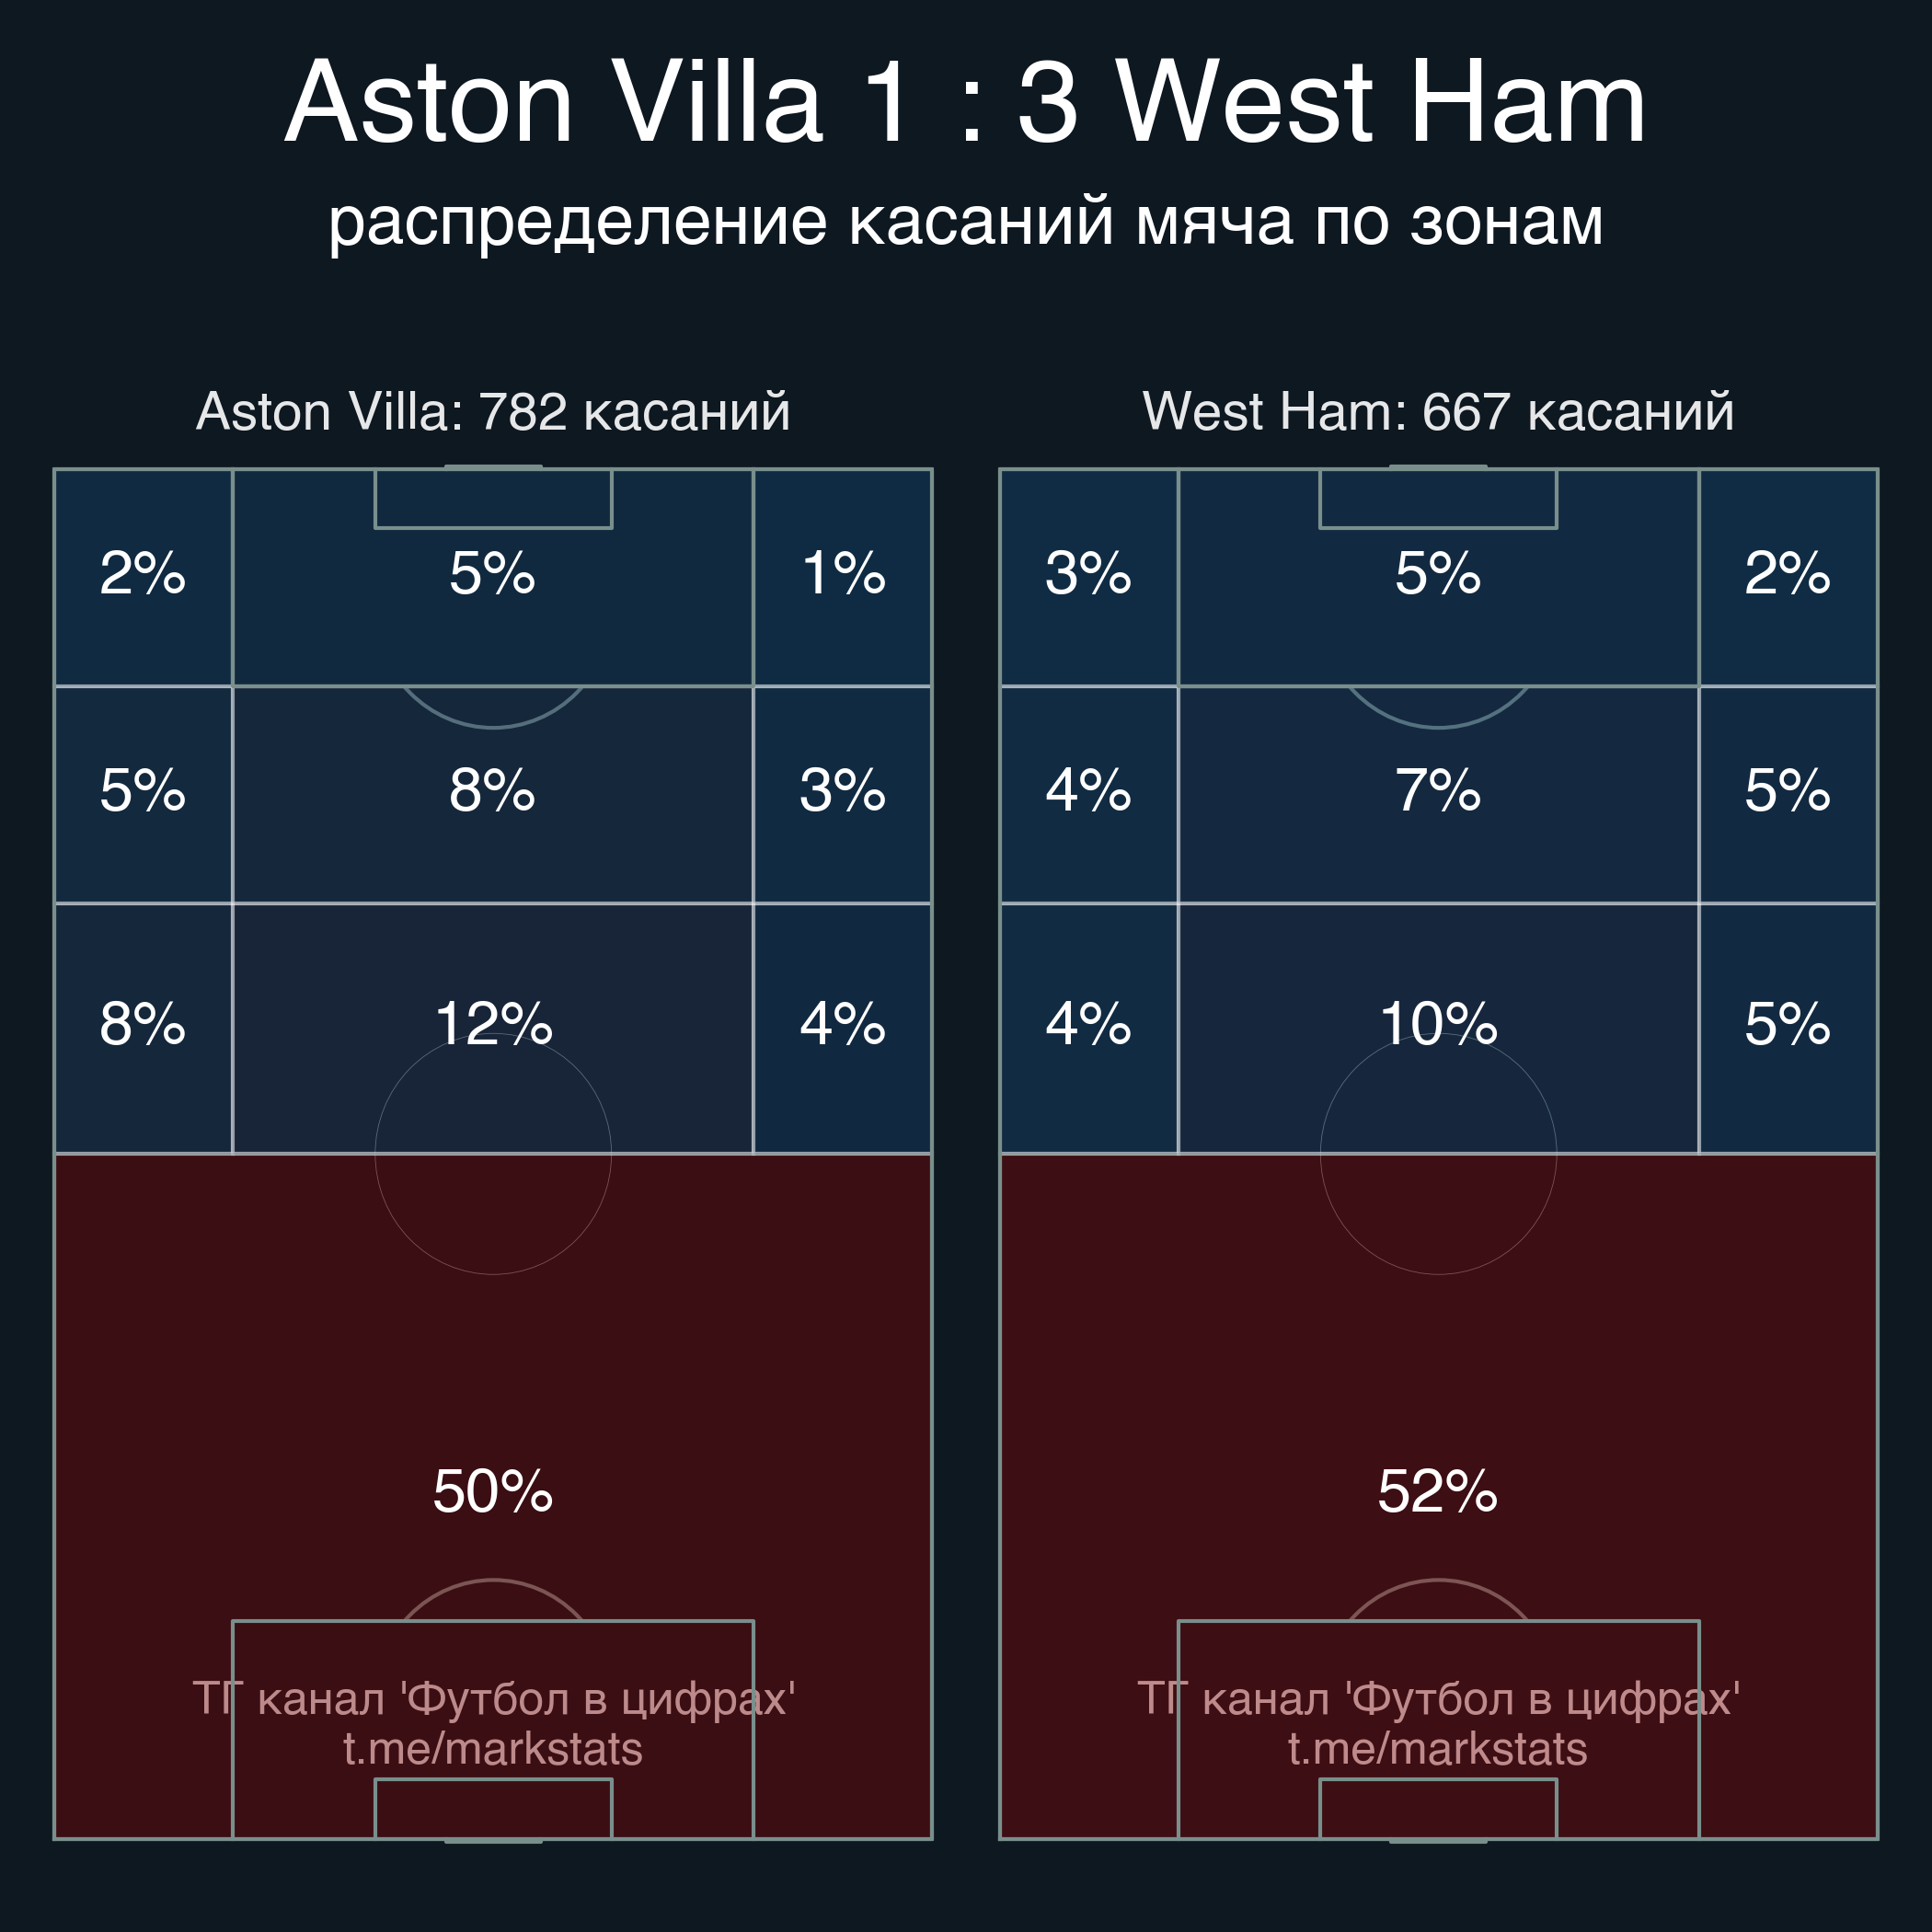1932x1932 pixels.
Task: Click the Russian subtitle about touch distribution
Action: click(x=965, y=221)
